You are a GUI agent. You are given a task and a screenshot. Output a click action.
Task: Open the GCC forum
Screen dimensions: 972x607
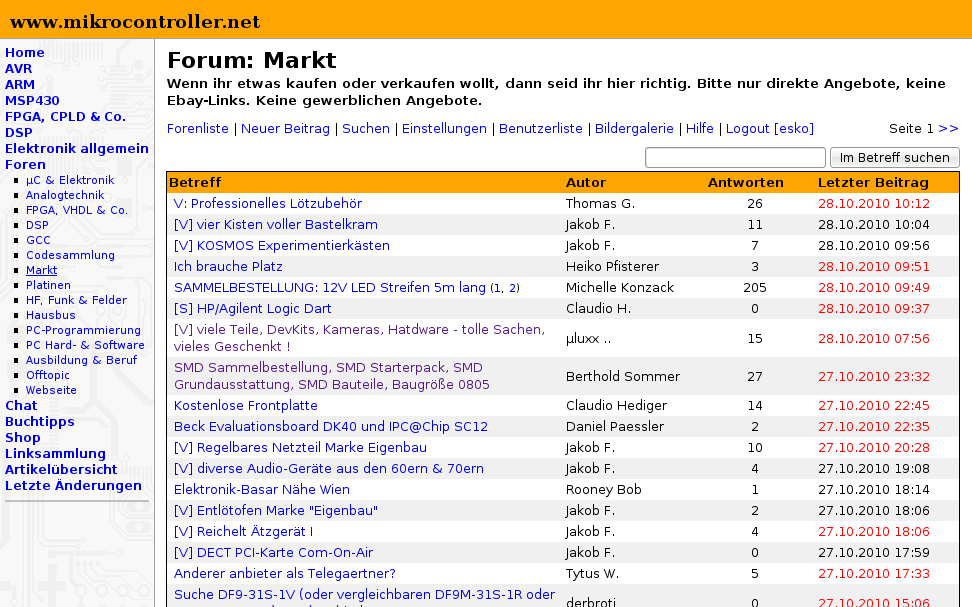point(38,240)
